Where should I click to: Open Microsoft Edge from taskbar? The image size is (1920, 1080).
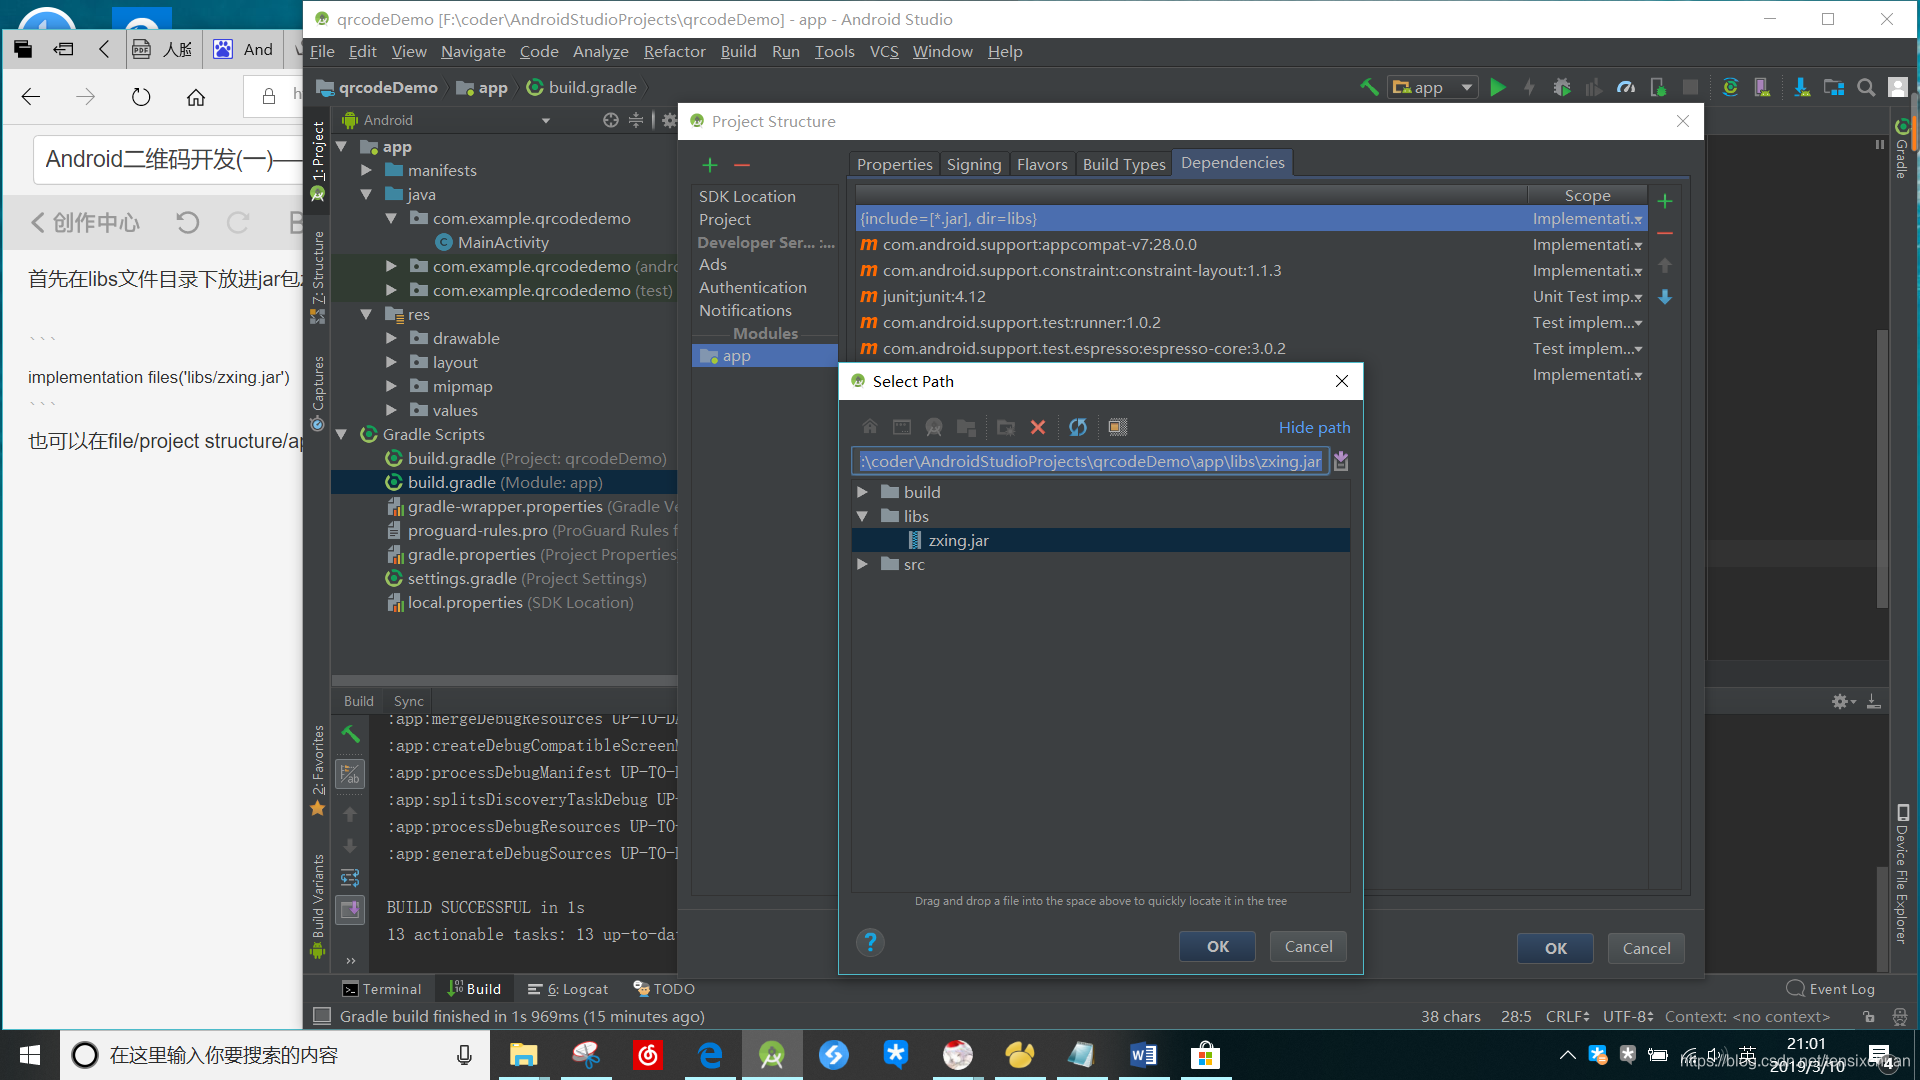(x=710, y=1055)
